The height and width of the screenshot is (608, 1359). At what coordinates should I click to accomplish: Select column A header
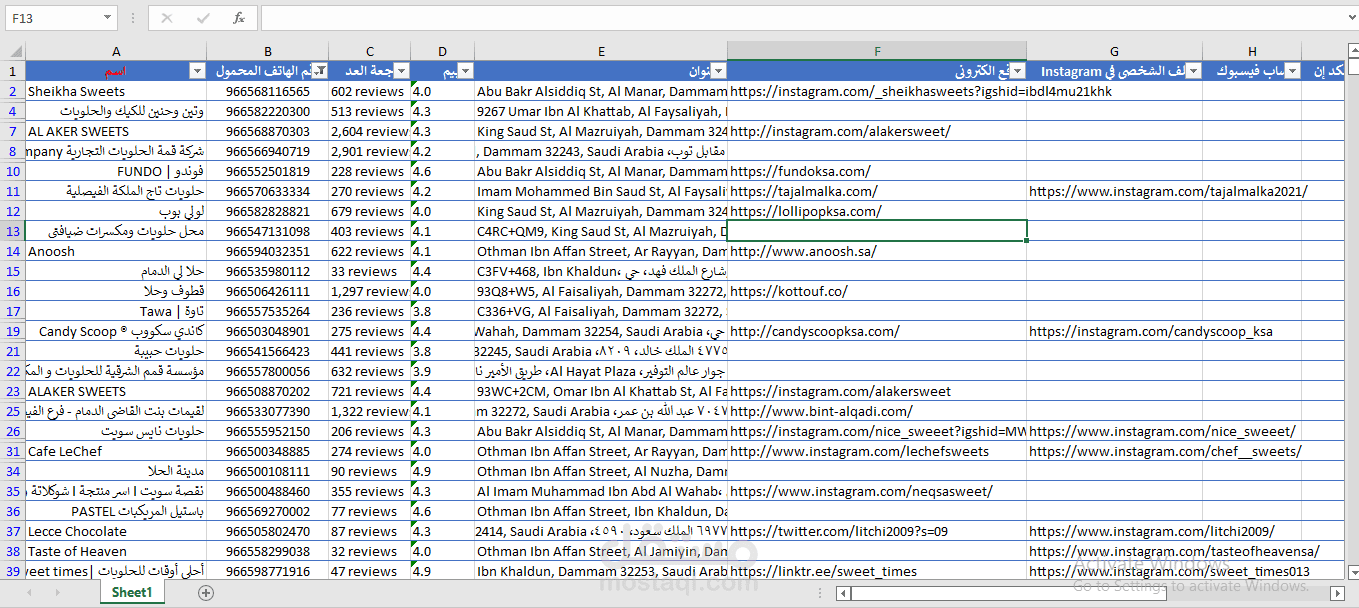[x=116, y=51]
